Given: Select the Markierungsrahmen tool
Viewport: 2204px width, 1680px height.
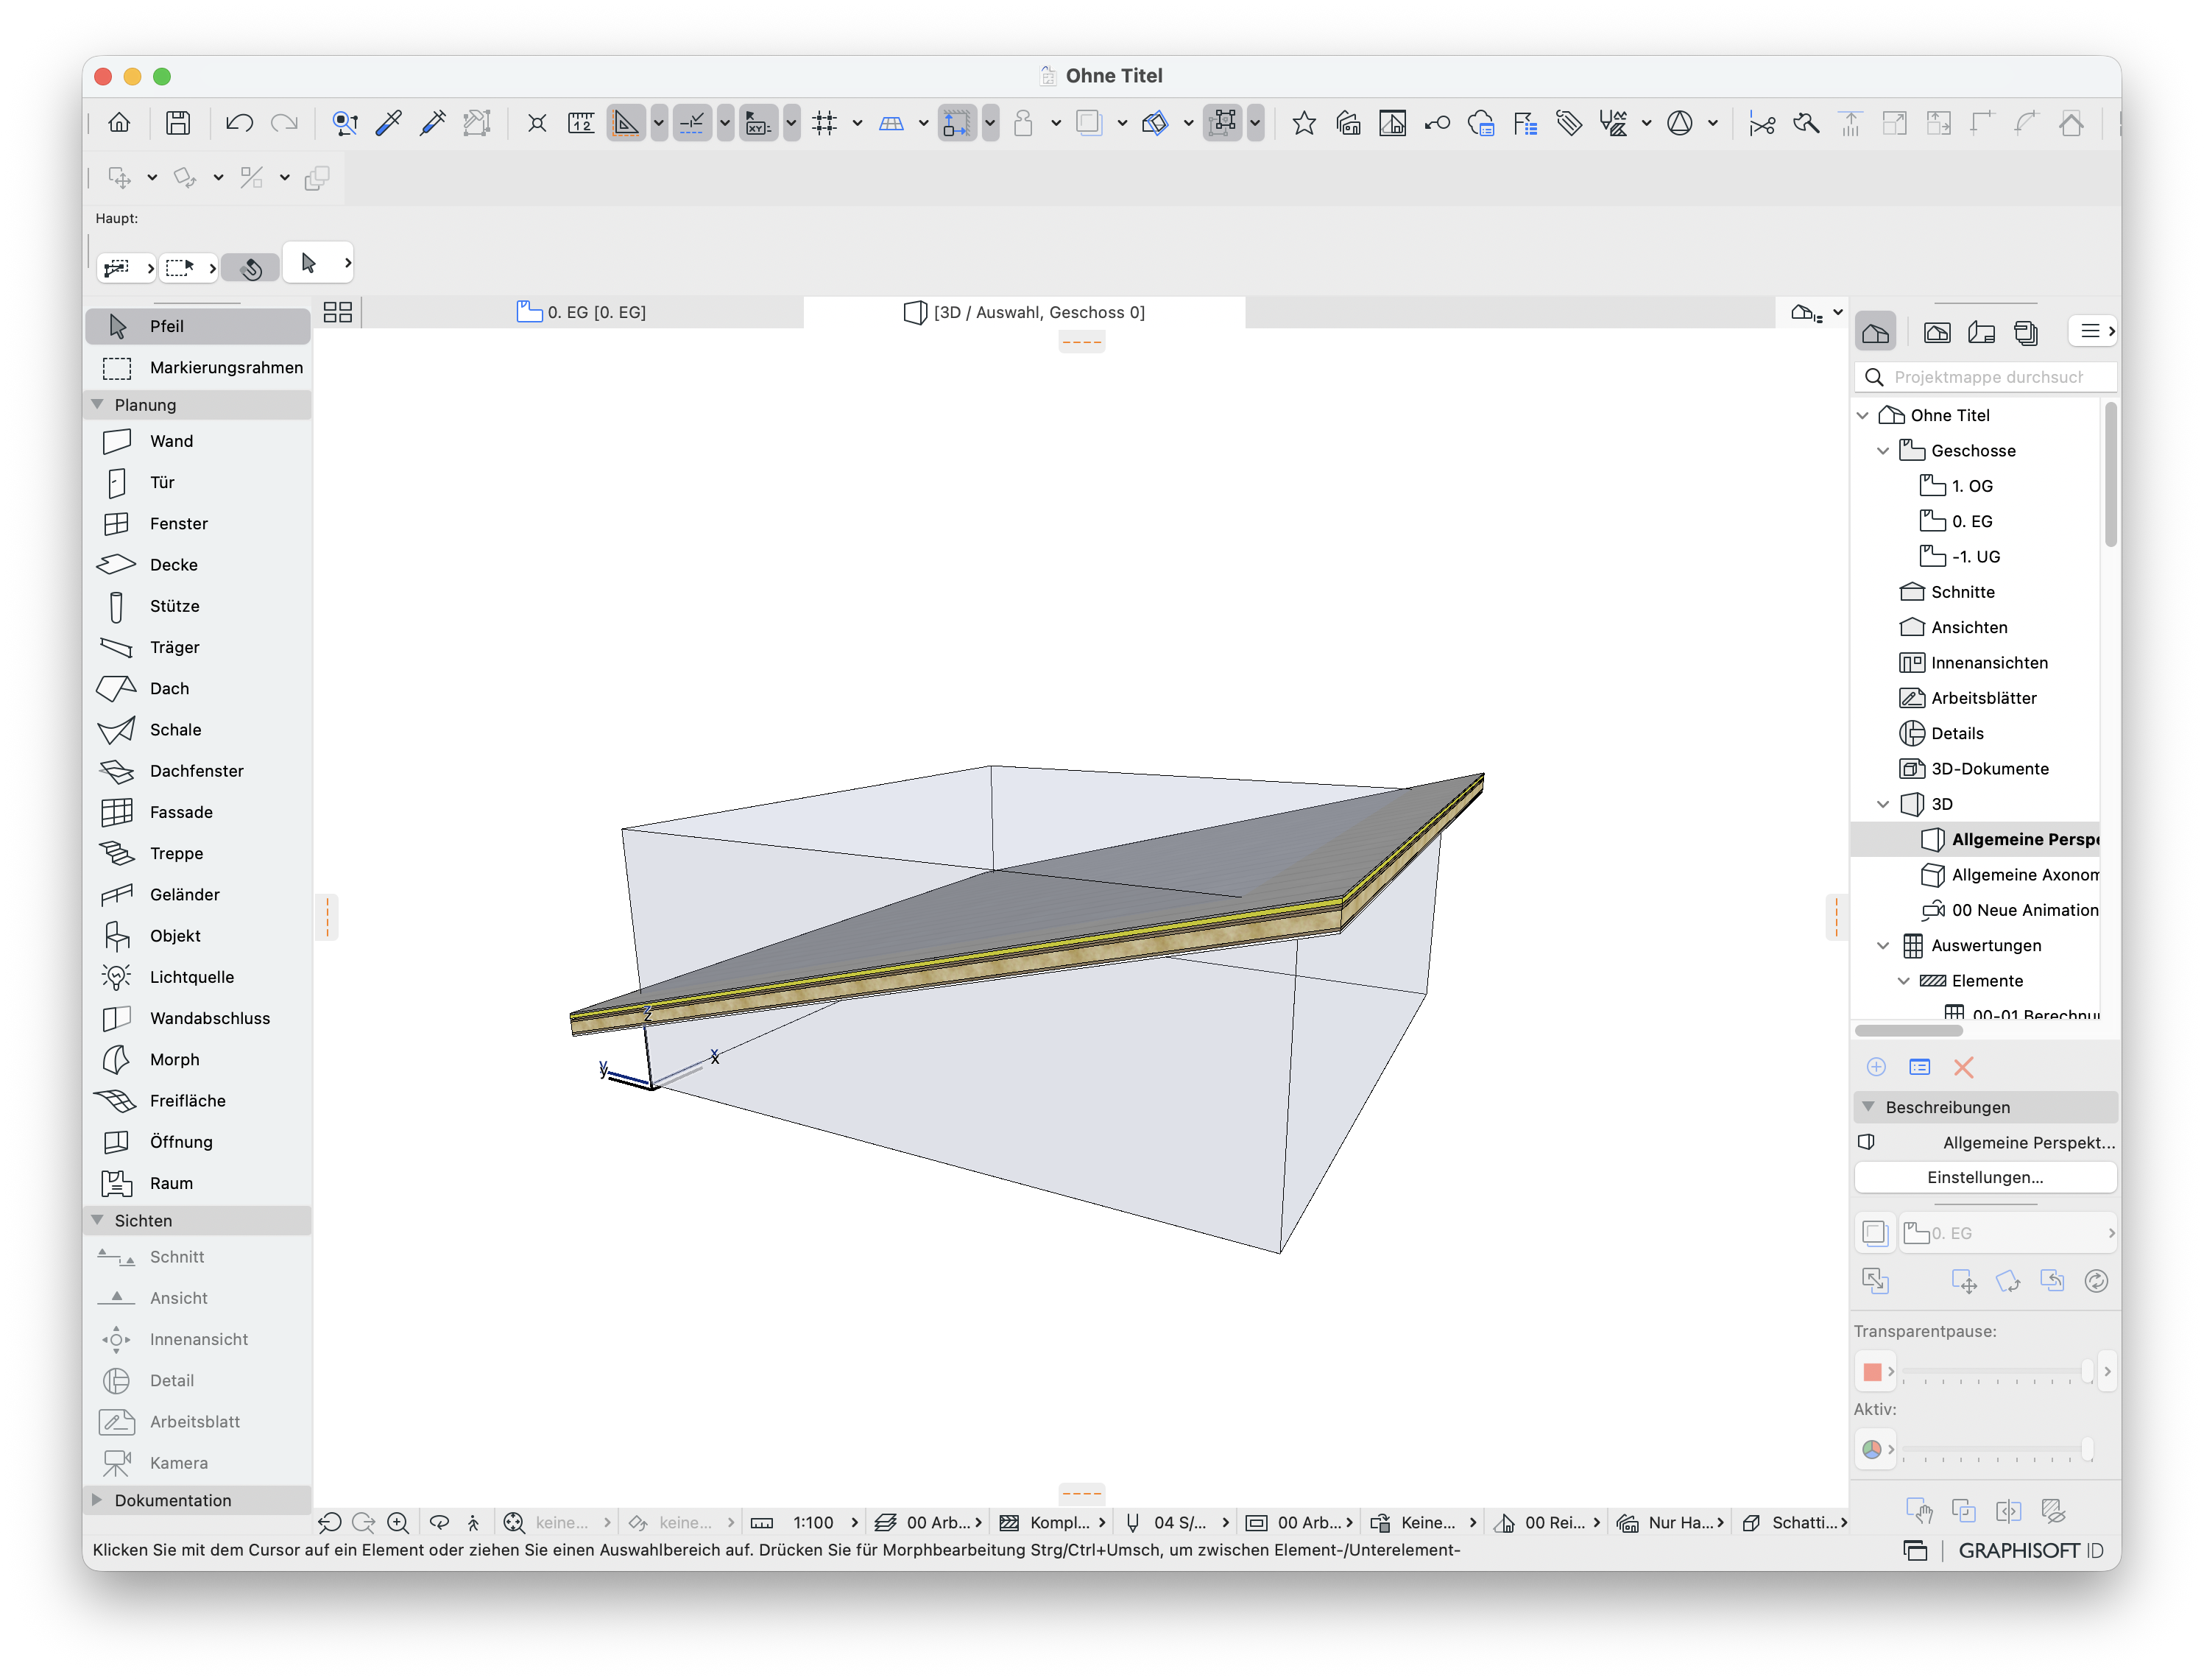Looking at the screenshot, I should pos(198,368).
